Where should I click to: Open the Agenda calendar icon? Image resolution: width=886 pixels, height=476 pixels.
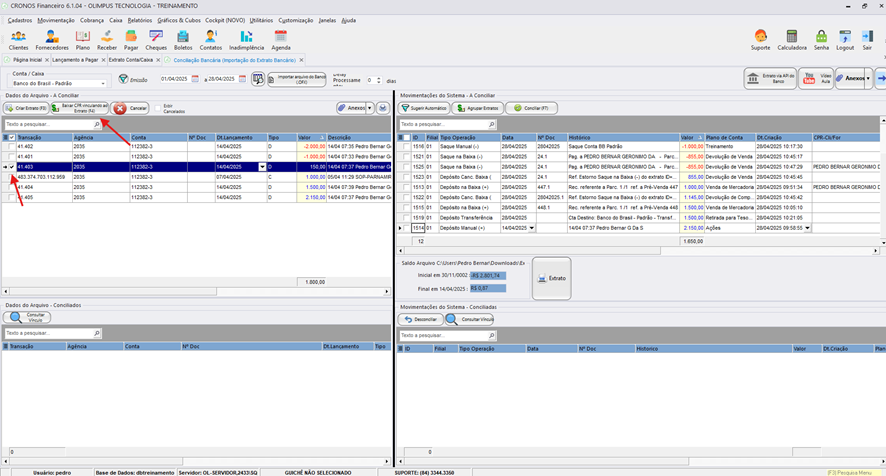(x=281, y=40)
